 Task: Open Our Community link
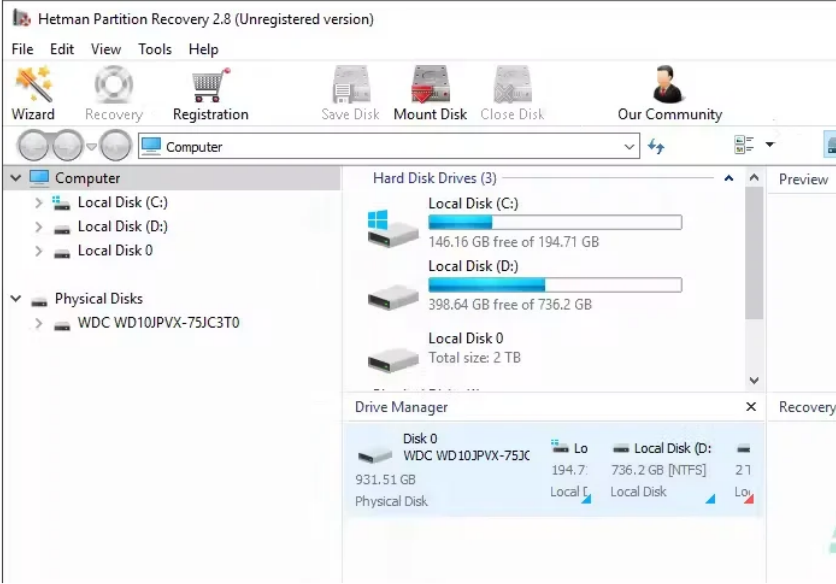(670, 93)
